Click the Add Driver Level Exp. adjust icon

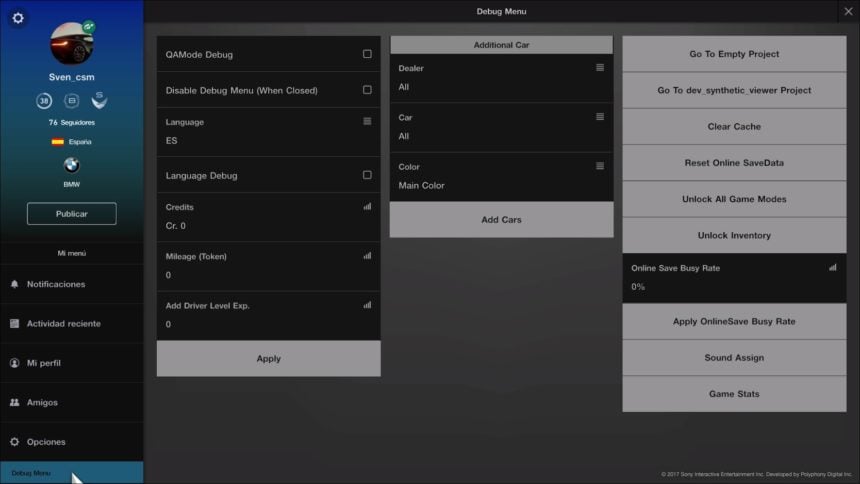coord(367,305)
